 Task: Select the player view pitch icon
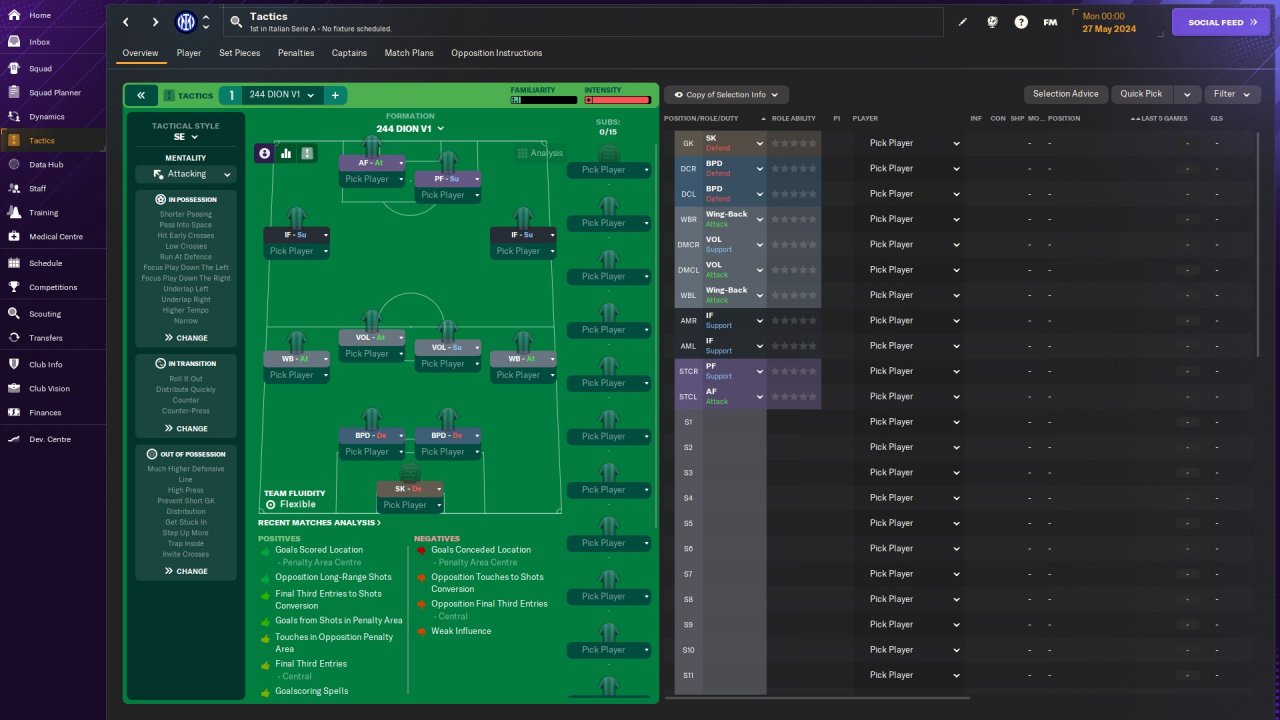264,153
